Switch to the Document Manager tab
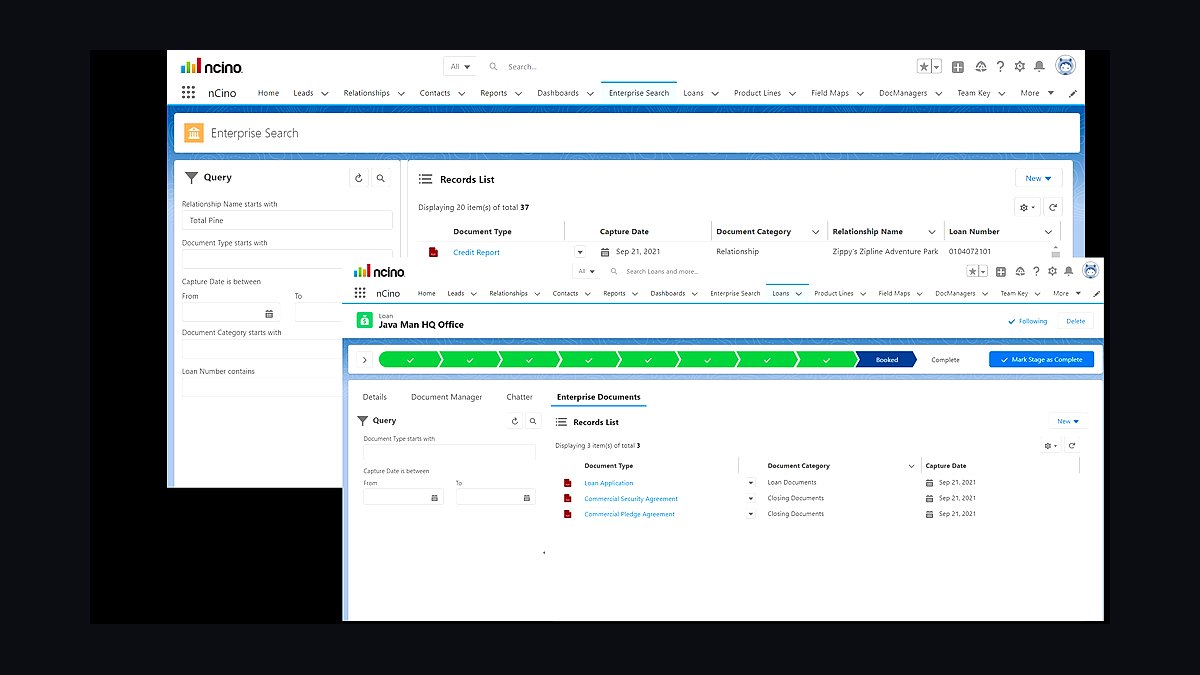Screen dimensions: 1200x675 (x=446, y=397)
